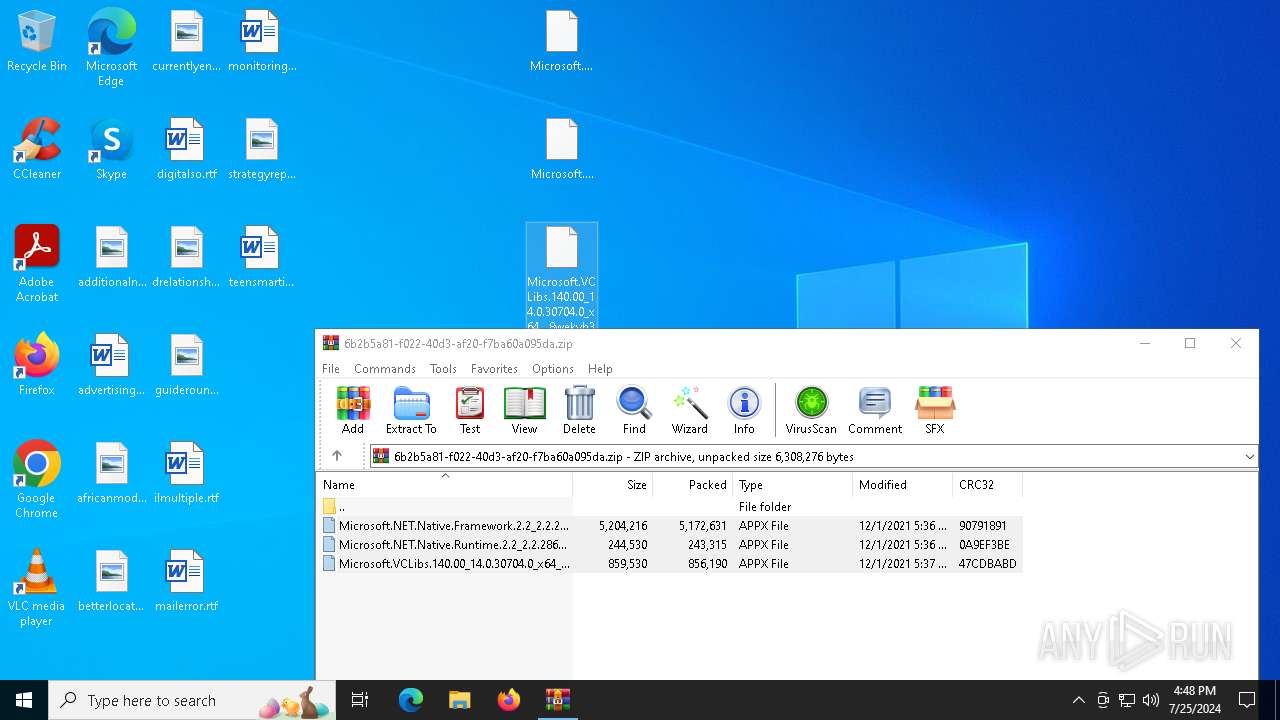Click the Extract To toolbar icon
Screen dimensions: 1280x720
411,410
